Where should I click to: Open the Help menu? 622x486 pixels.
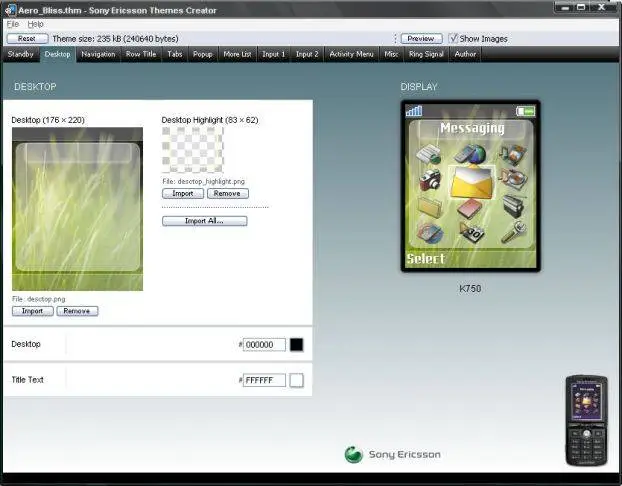pyautogui.click(x=35, y=24)
